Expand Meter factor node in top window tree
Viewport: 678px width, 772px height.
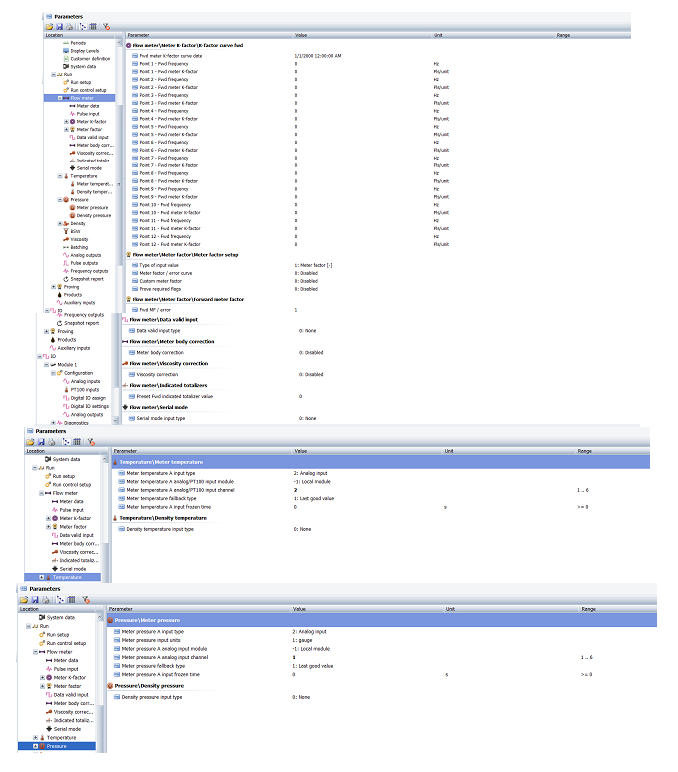click(66, 129)
